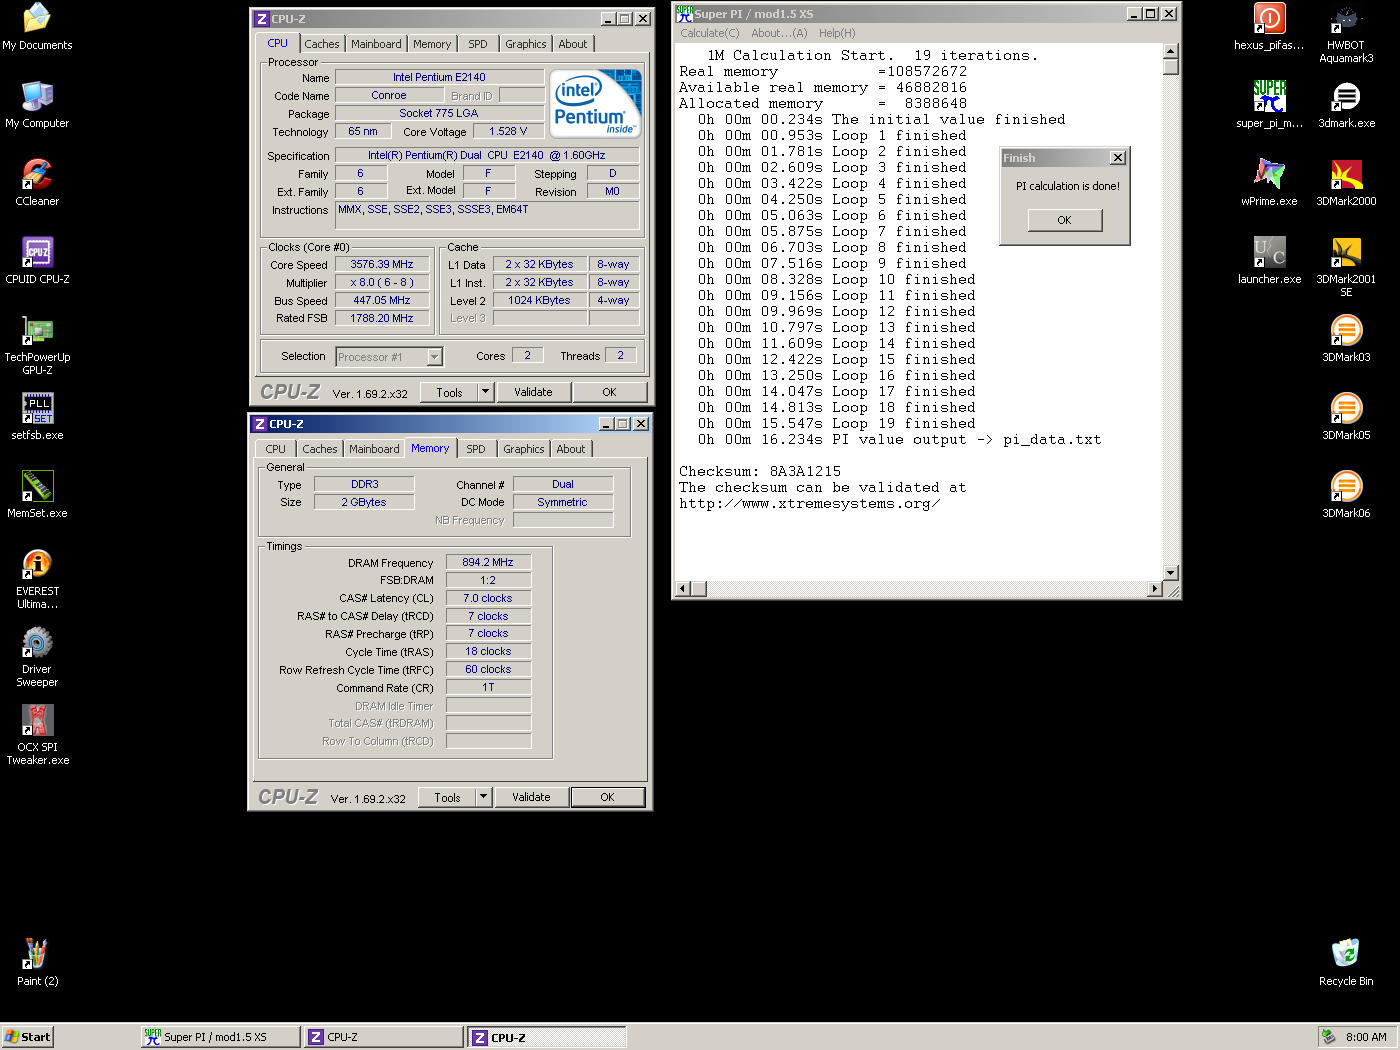Click OK in the top CPU-Z window
Screen dimensions: 1400x1050
point(609,392)
